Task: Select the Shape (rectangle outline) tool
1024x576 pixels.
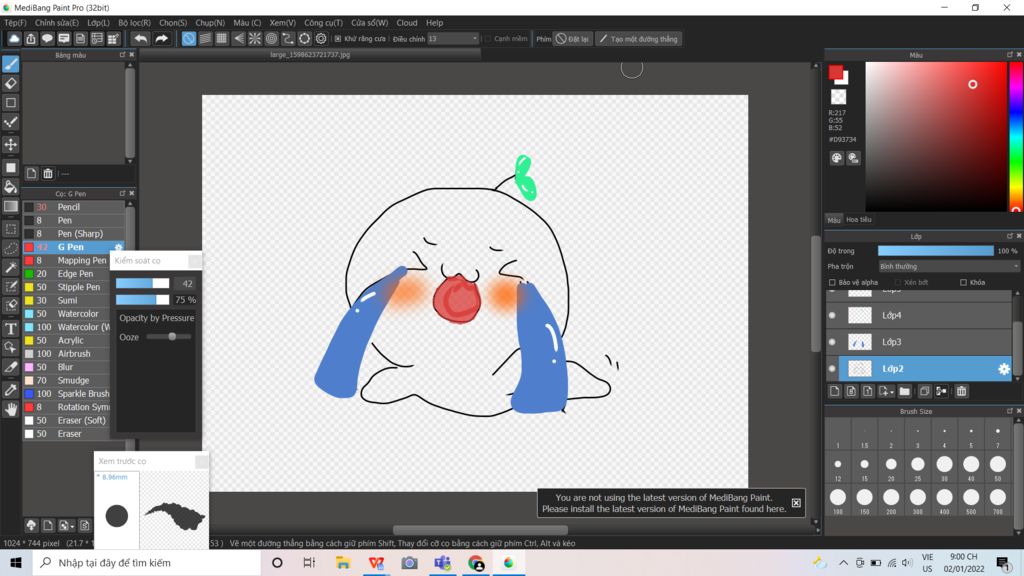Action: pyautogui.click(x=10, y=103)
